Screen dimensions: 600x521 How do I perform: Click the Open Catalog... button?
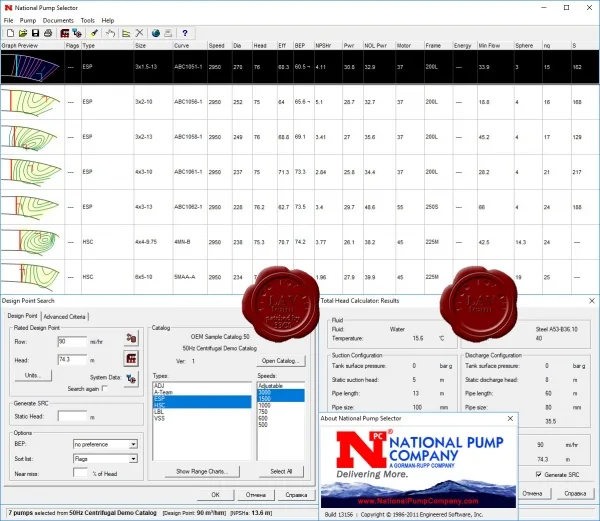click(281, 361)
